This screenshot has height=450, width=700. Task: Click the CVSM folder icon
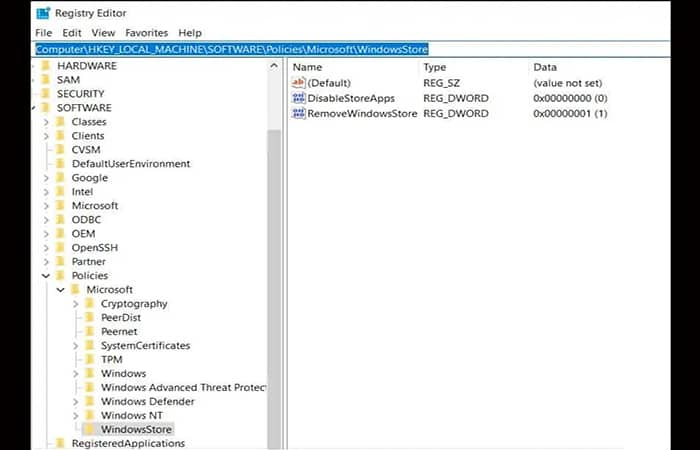pos(60,150)
